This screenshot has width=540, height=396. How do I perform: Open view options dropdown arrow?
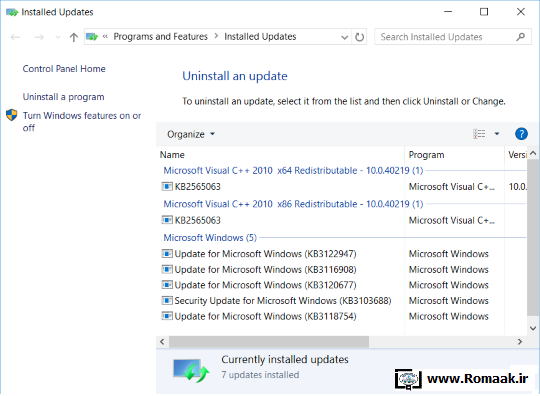497,134
